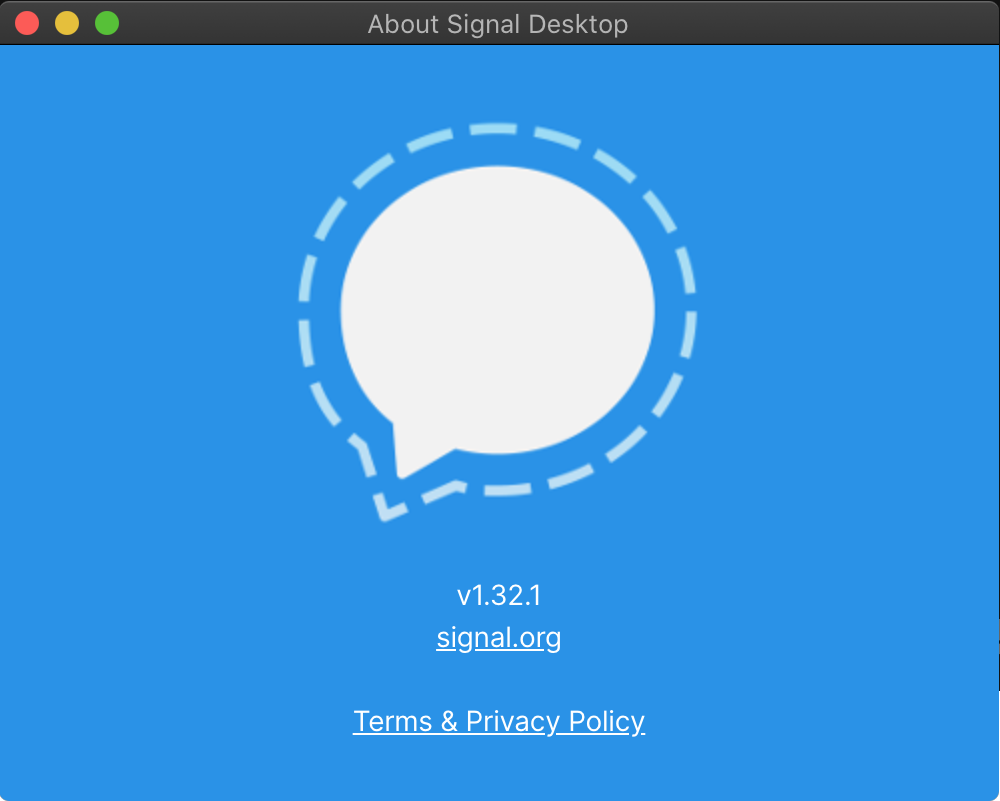Viewport: 1000px width, 801px height.
Task: Click the v1.32.1 version number text
Action: [x=499, y=596]
